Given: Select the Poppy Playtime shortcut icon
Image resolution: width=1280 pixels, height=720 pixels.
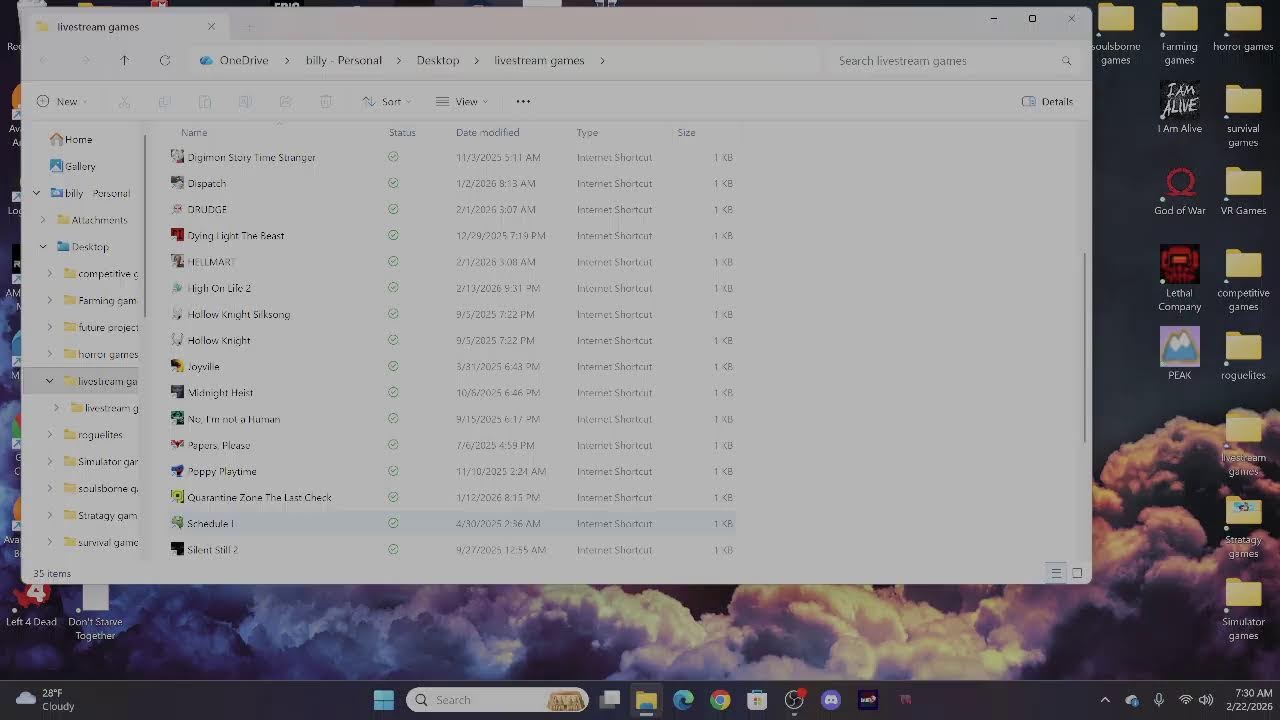Looking at the screenshot, I should 177,471.
